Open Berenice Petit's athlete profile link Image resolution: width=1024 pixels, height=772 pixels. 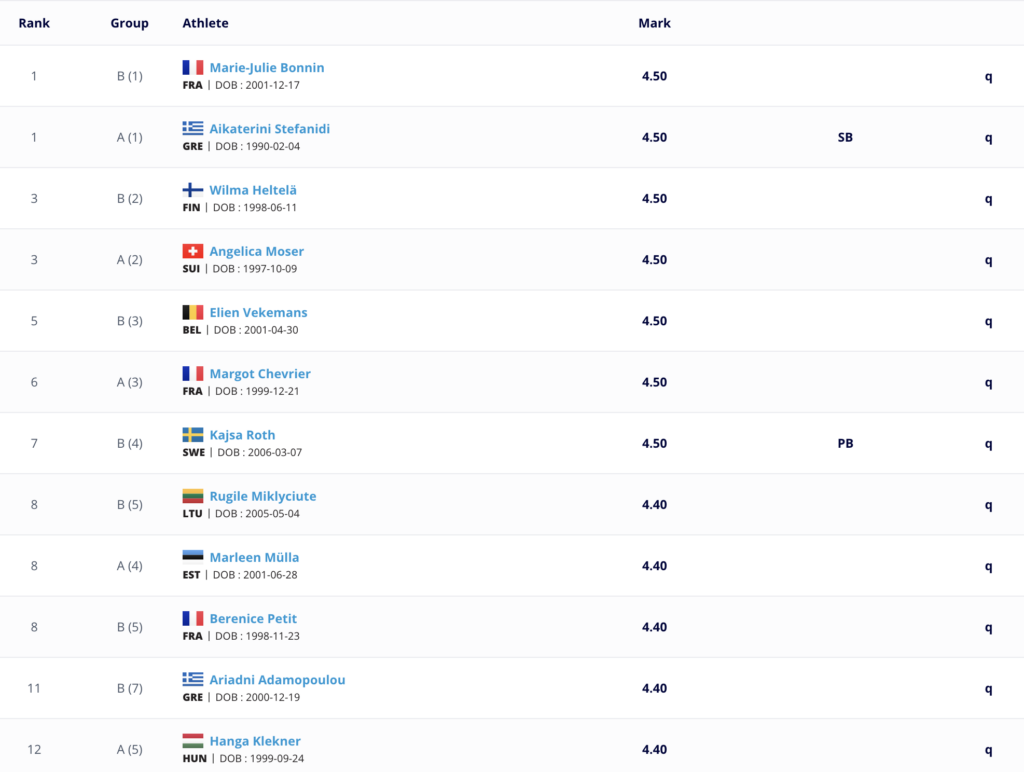pyautogui.click(x=253, y=619)
